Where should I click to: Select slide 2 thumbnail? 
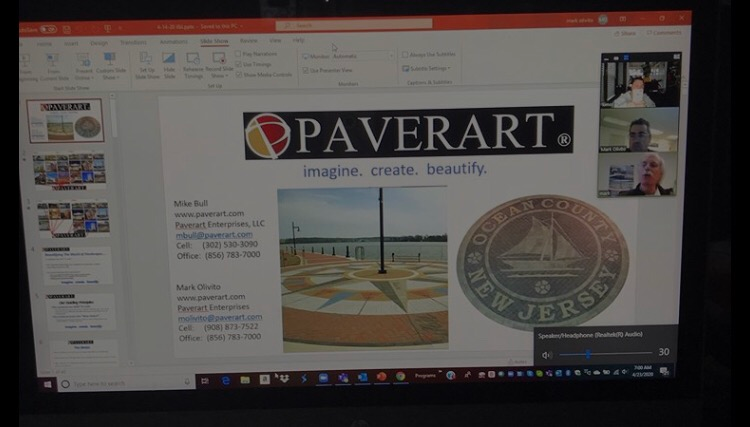(x=70, y=171)
